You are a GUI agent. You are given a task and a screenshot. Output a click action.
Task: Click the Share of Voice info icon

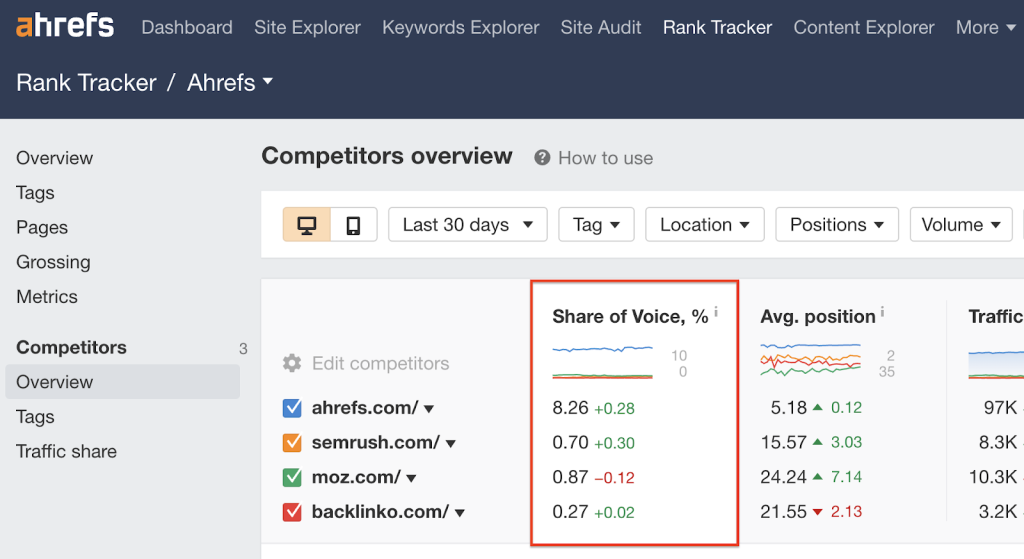[x=716, y=313]
